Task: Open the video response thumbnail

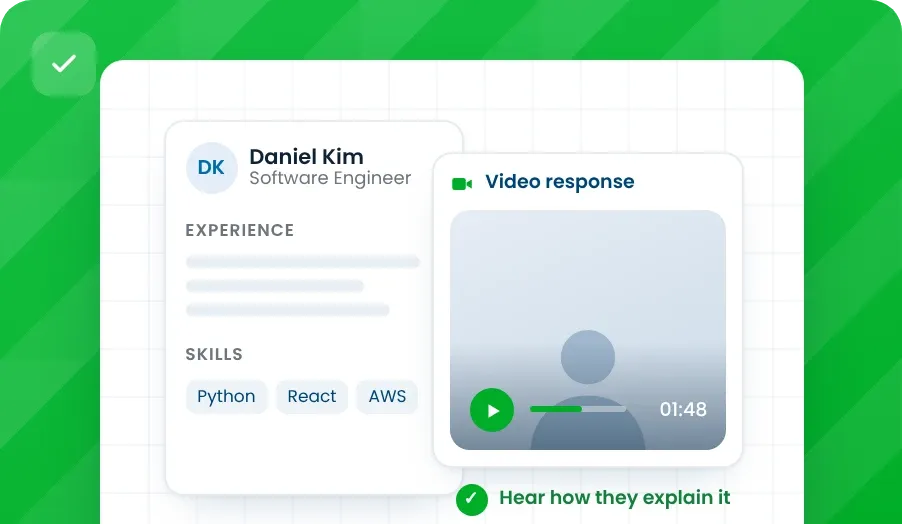Action: [x=587, y=330]
